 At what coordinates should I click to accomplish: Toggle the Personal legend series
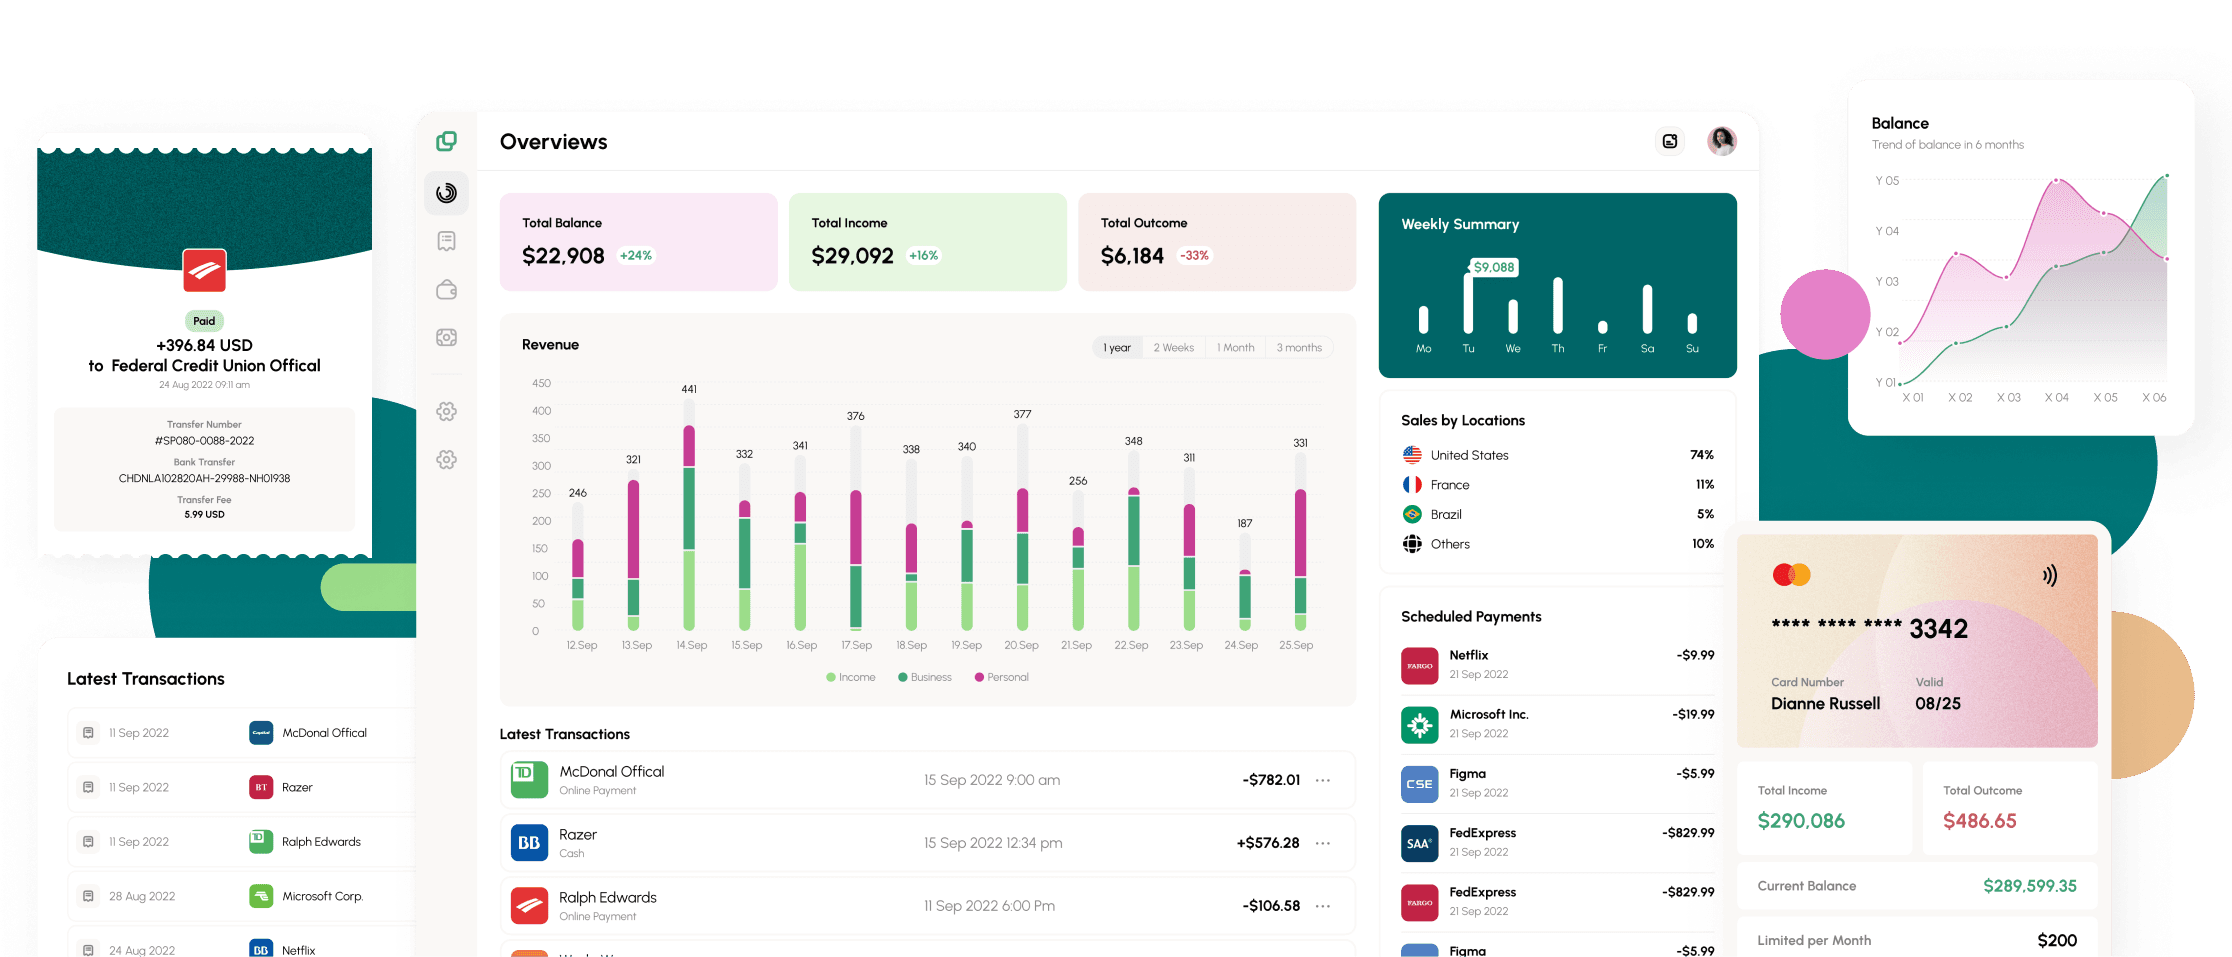(x=1001, y=677)
